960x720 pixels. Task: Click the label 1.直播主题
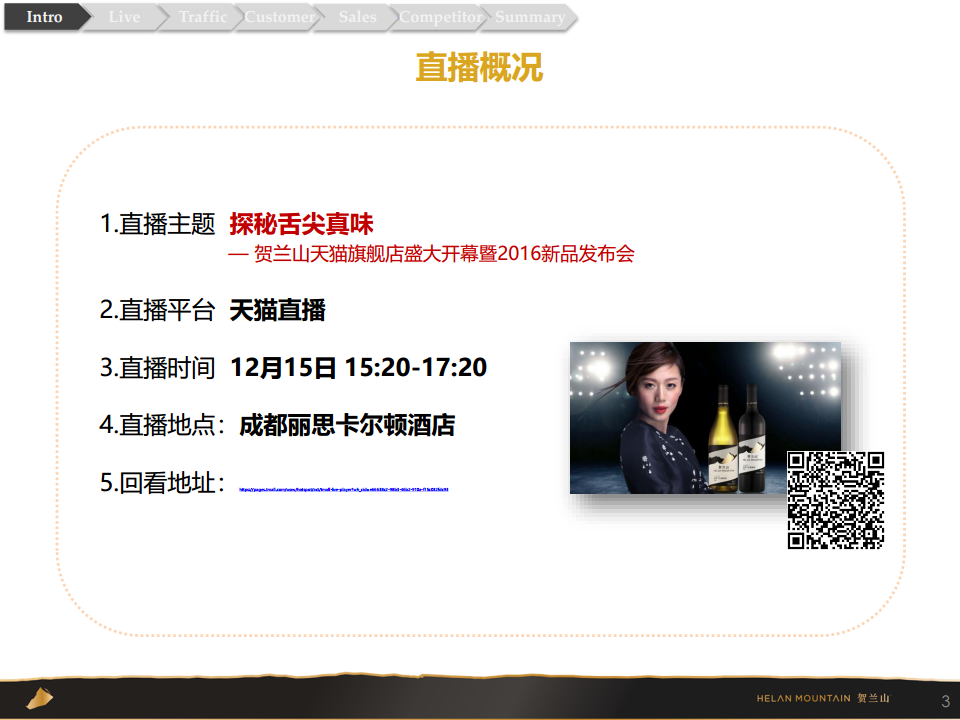(x=157, y=224)
